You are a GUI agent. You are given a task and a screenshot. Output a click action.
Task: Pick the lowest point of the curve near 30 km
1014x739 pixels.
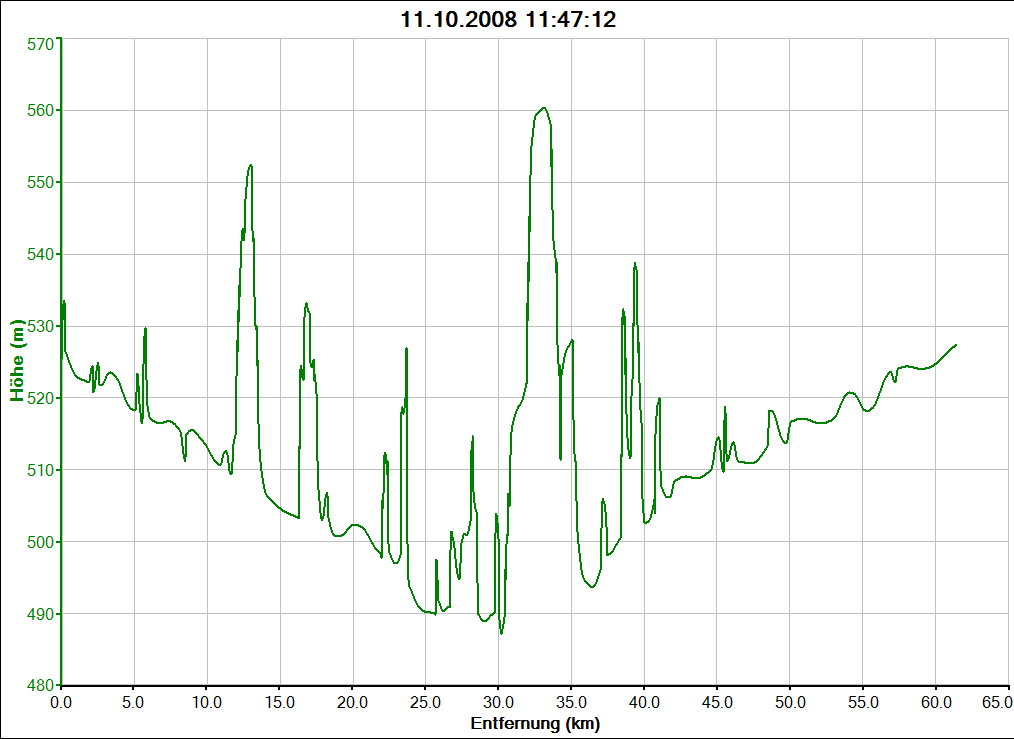pyautogui.click(x=501, y=632)
